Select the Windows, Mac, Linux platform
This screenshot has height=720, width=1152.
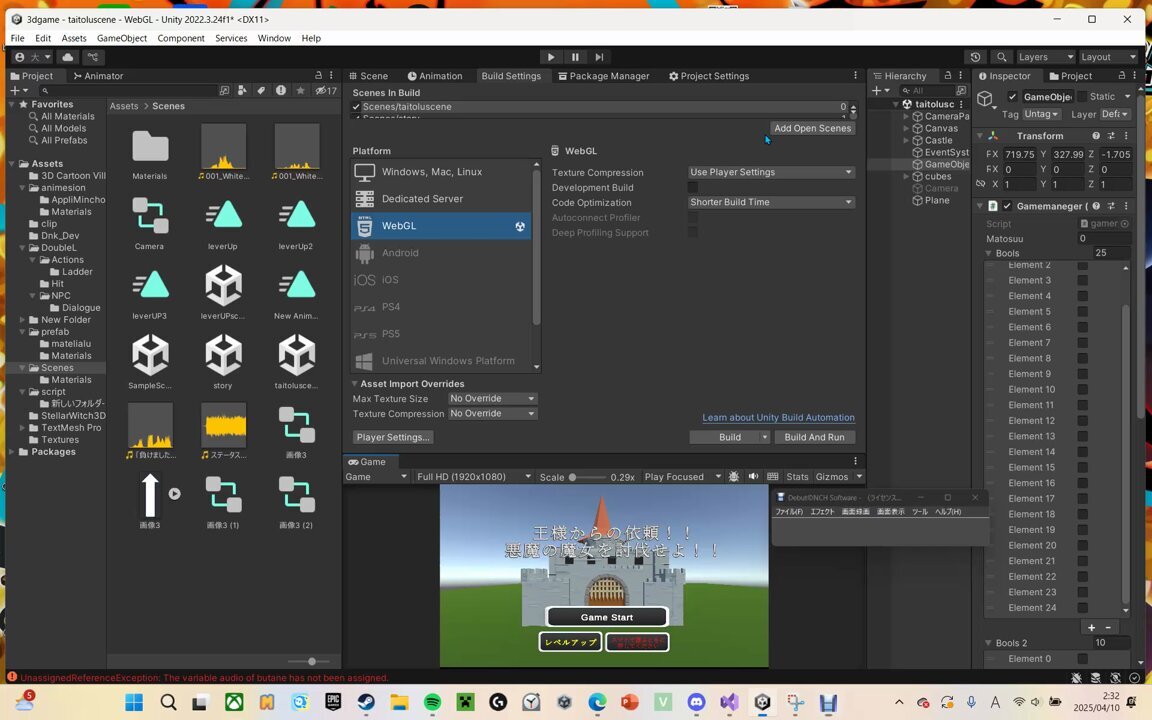pos(441,172)
